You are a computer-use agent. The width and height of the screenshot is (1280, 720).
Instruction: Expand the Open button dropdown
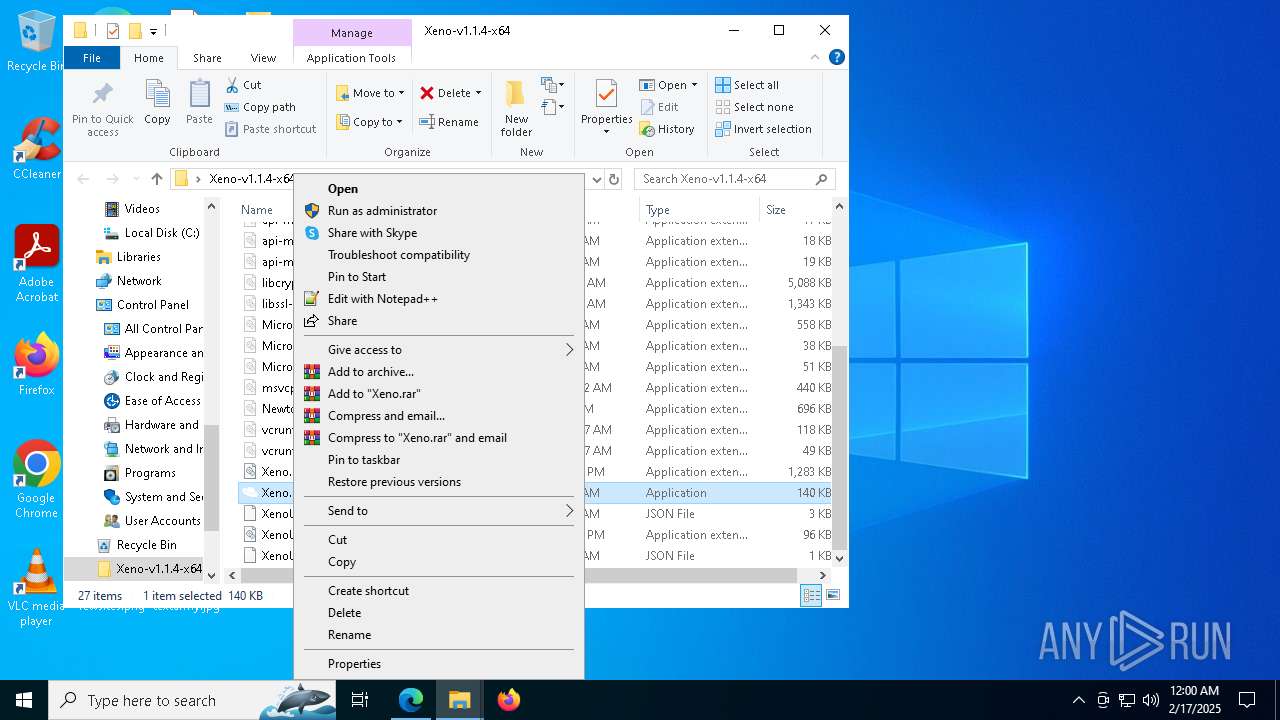coord(694,85)
